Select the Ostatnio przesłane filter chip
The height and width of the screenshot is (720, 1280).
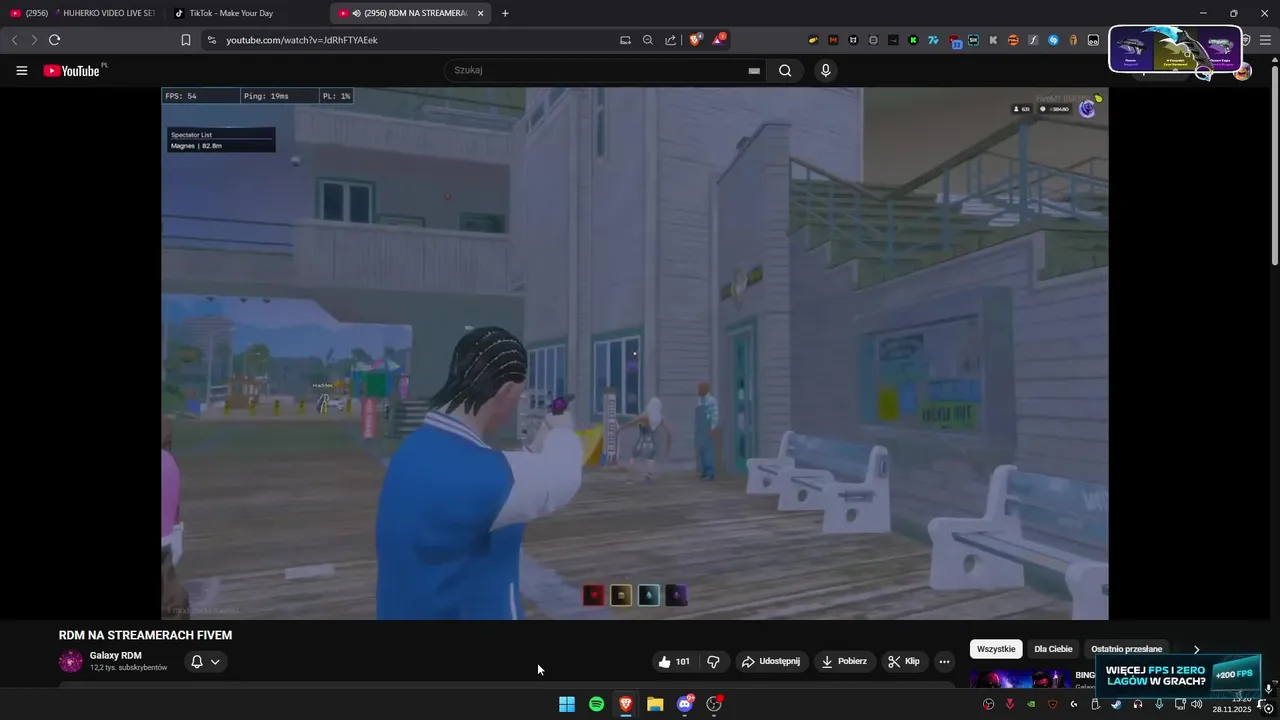click(x=1127, y=649)
